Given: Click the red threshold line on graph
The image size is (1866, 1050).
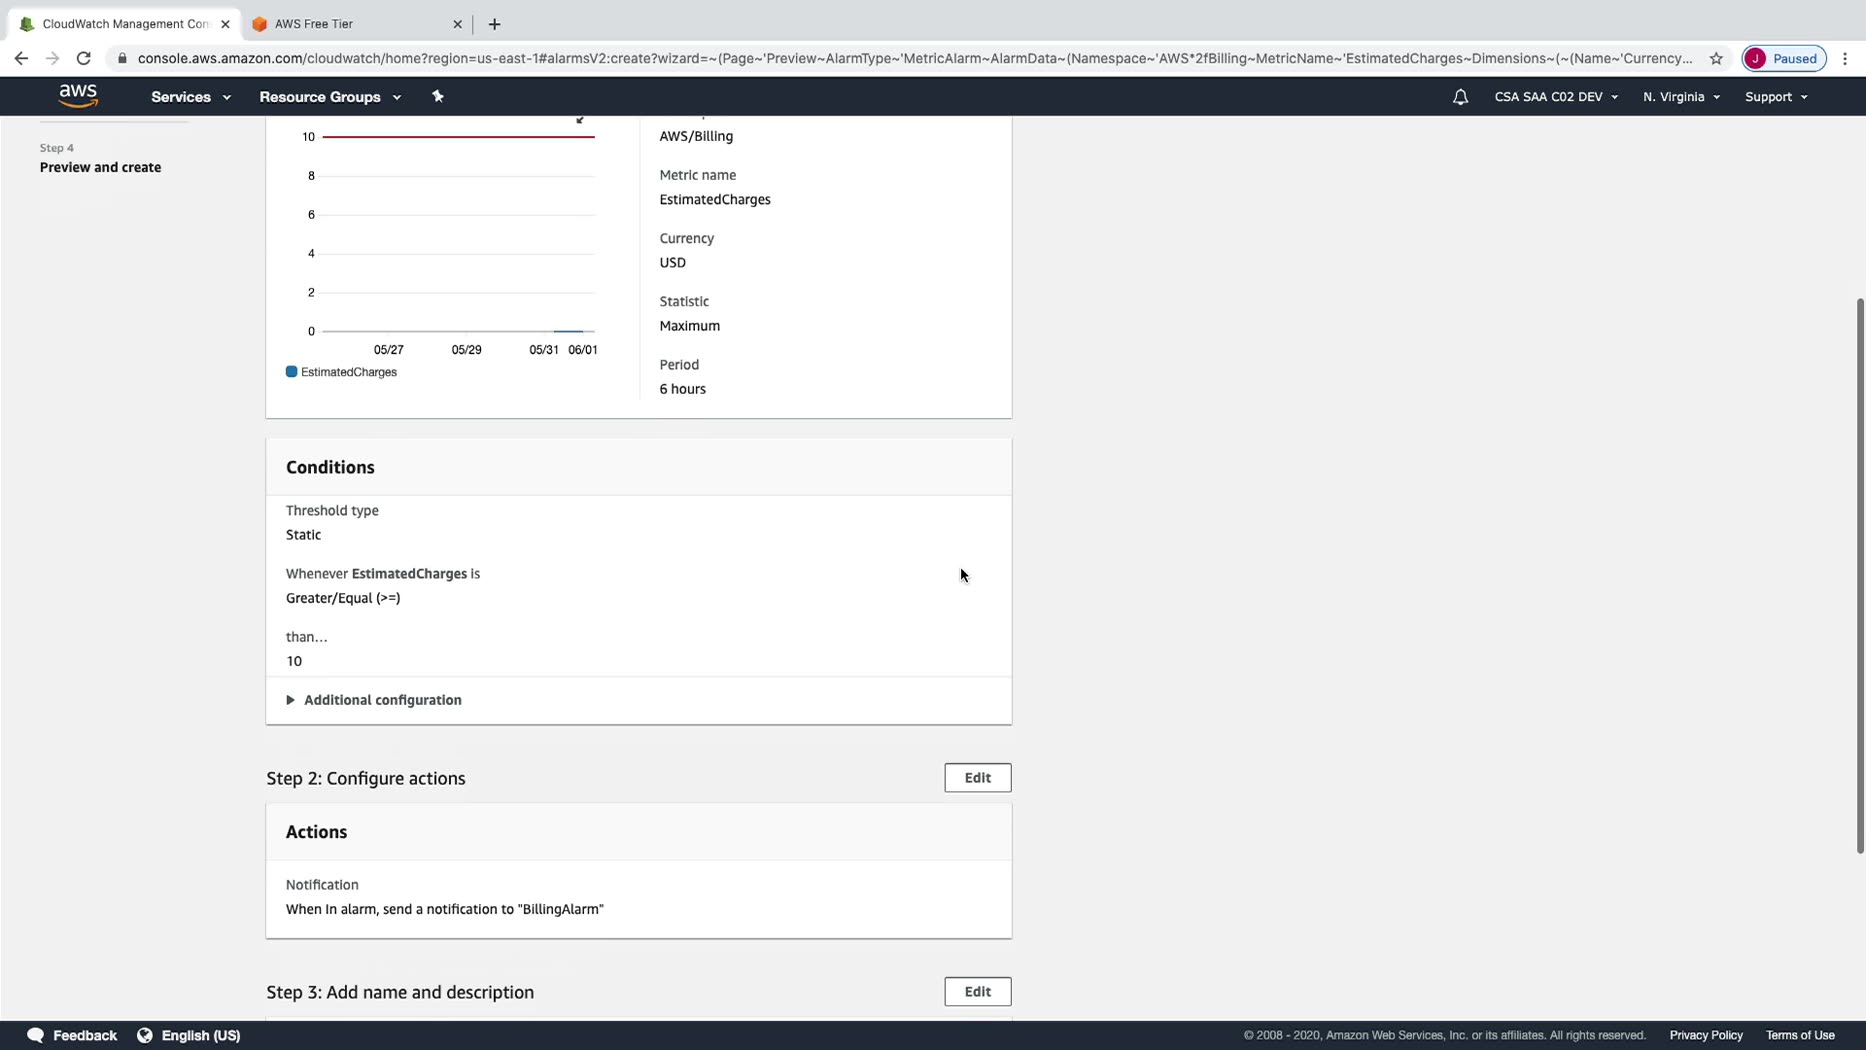Looking at the screenshot, I should tap(458, 136).
